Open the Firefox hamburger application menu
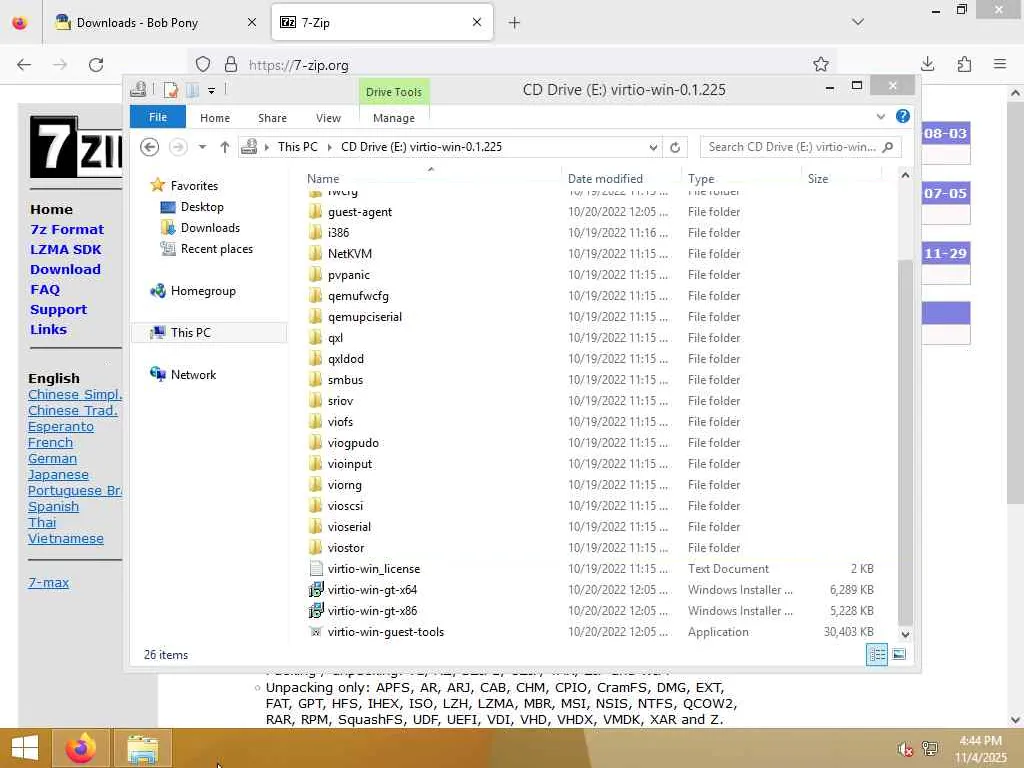The image size is (1024, 768). pyautogui.click(x=1000, y=64)
